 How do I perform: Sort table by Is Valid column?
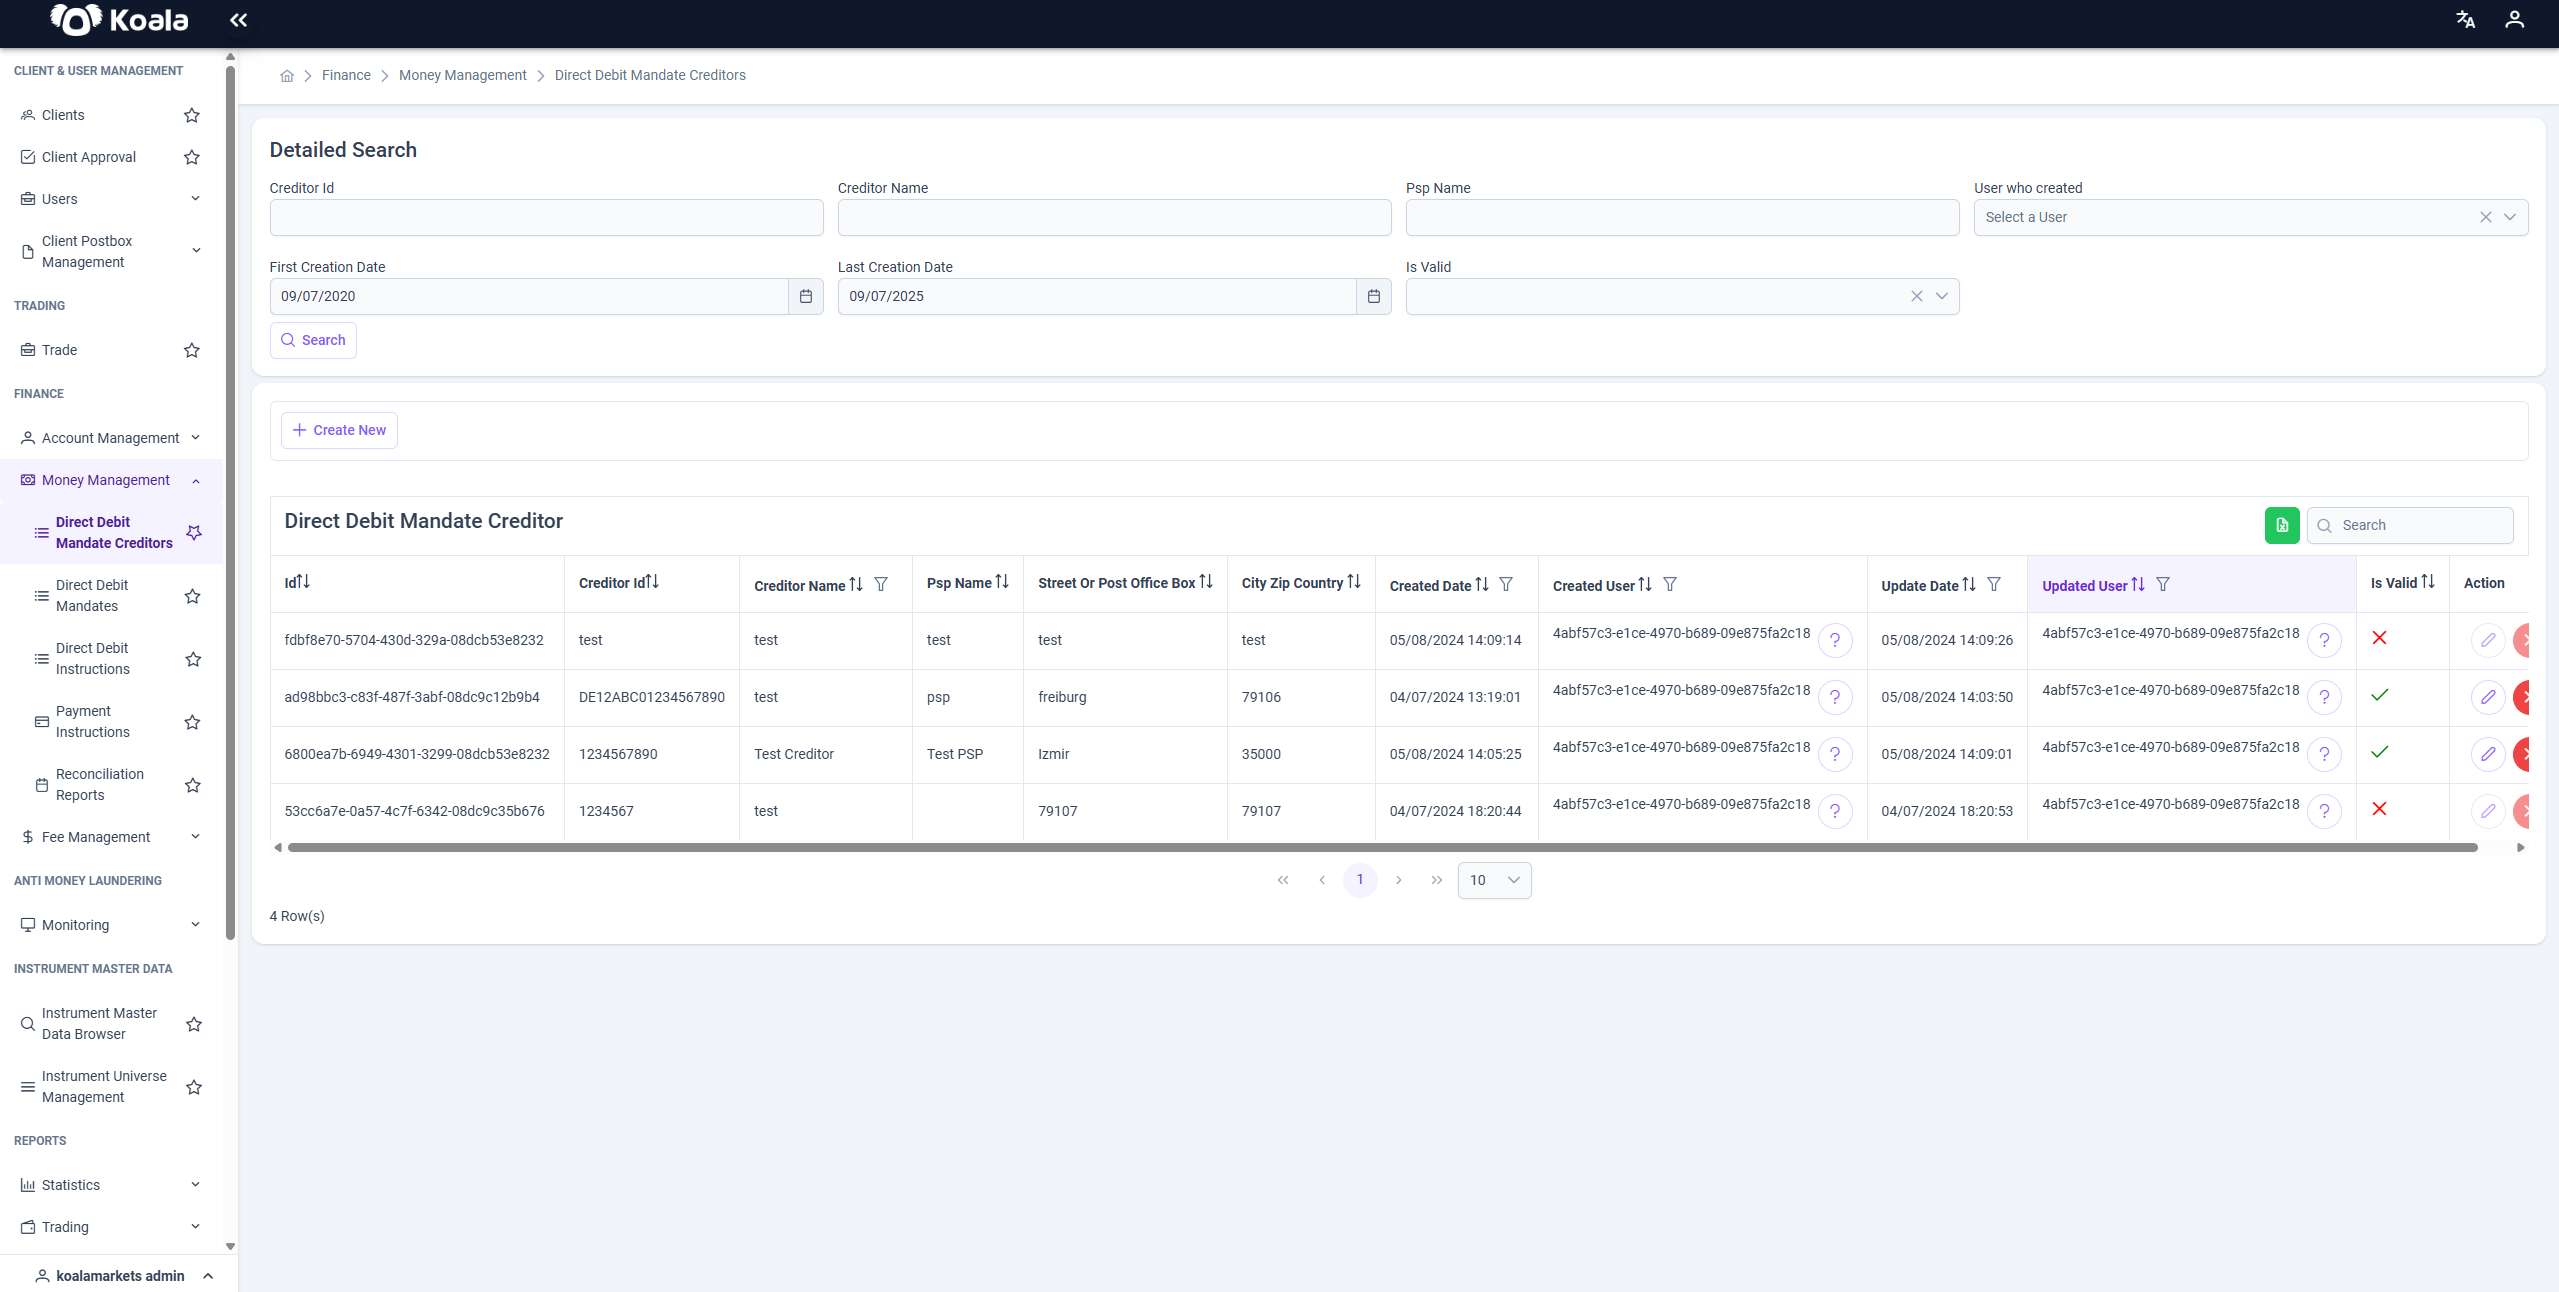click(x=2428, y=582)
